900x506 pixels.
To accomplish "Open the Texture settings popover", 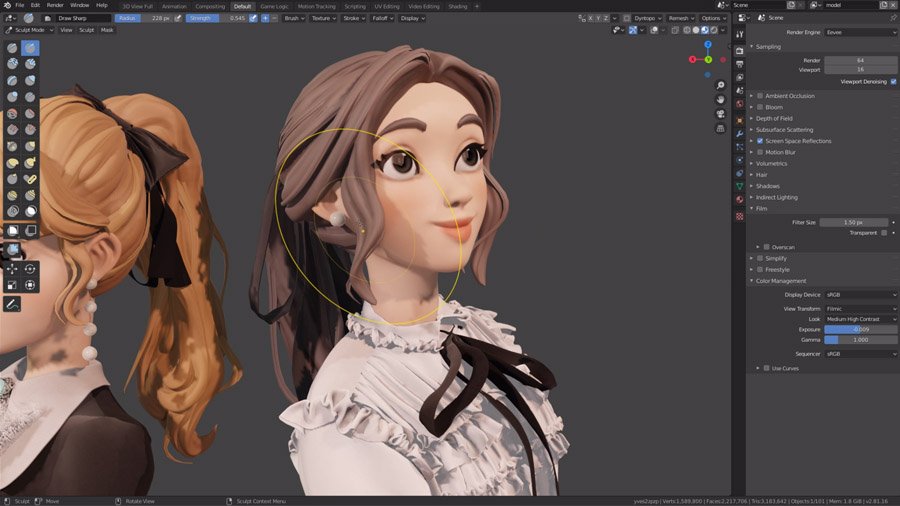I will click(x=323, y=18).
